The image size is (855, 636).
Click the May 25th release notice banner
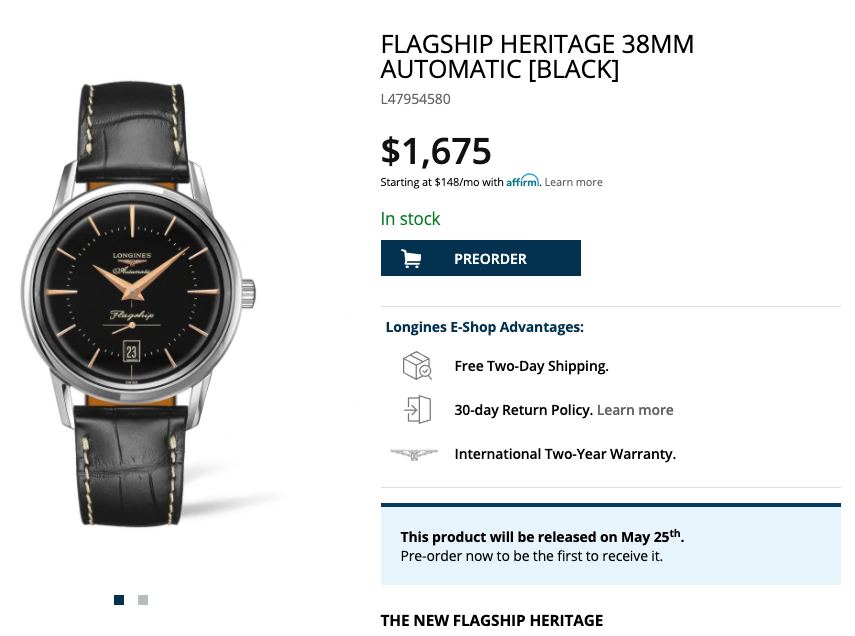coord(610,545)
